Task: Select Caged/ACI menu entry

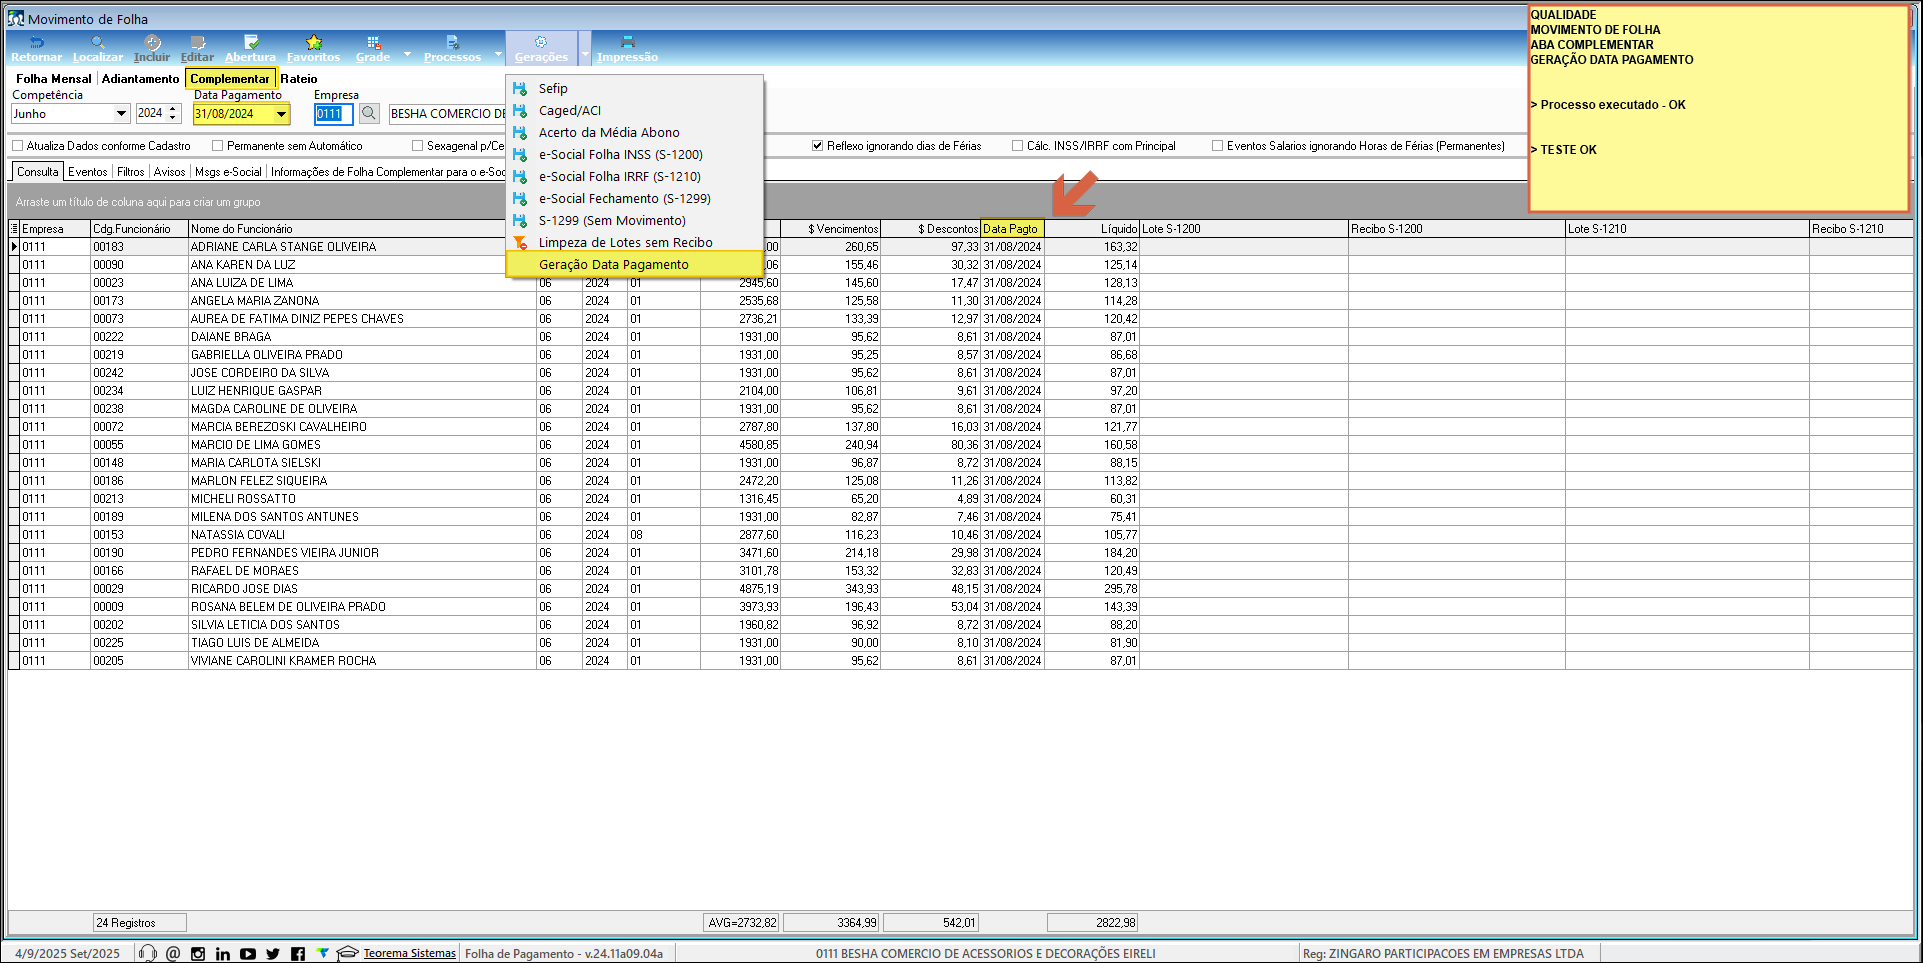Action: click(x=634, y=111)
